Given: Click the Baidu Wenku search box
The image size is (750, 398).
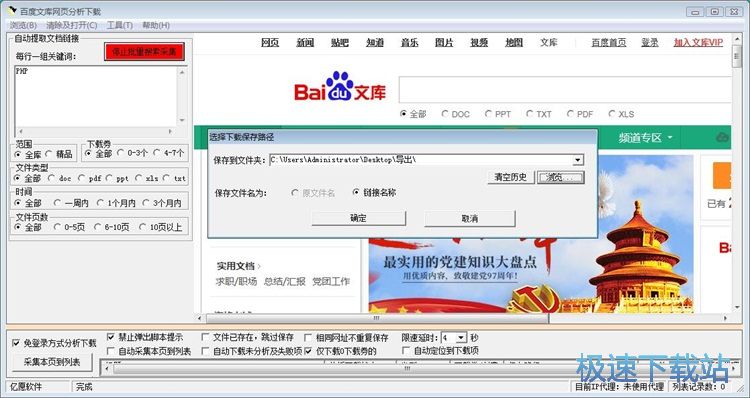Looking at the screenshot, I should click(564, 89).
